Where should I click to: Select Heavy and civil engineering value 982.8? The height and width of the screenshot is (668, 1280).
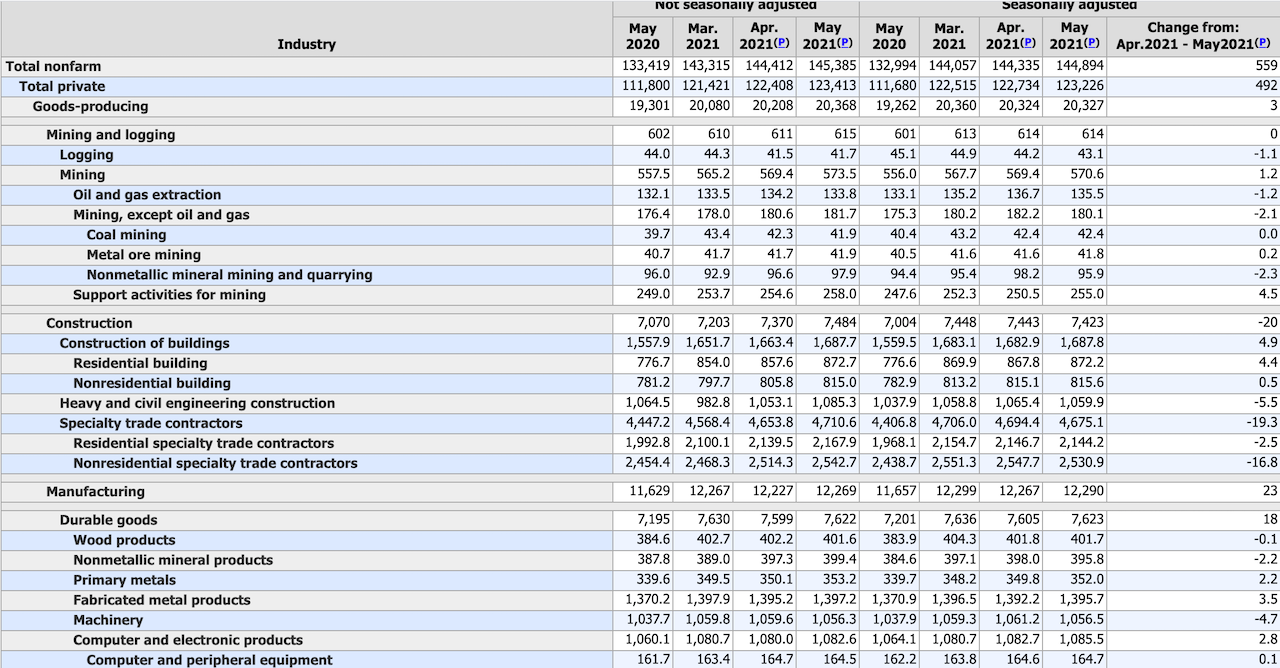pyautogui.click(x=713, y=403)
